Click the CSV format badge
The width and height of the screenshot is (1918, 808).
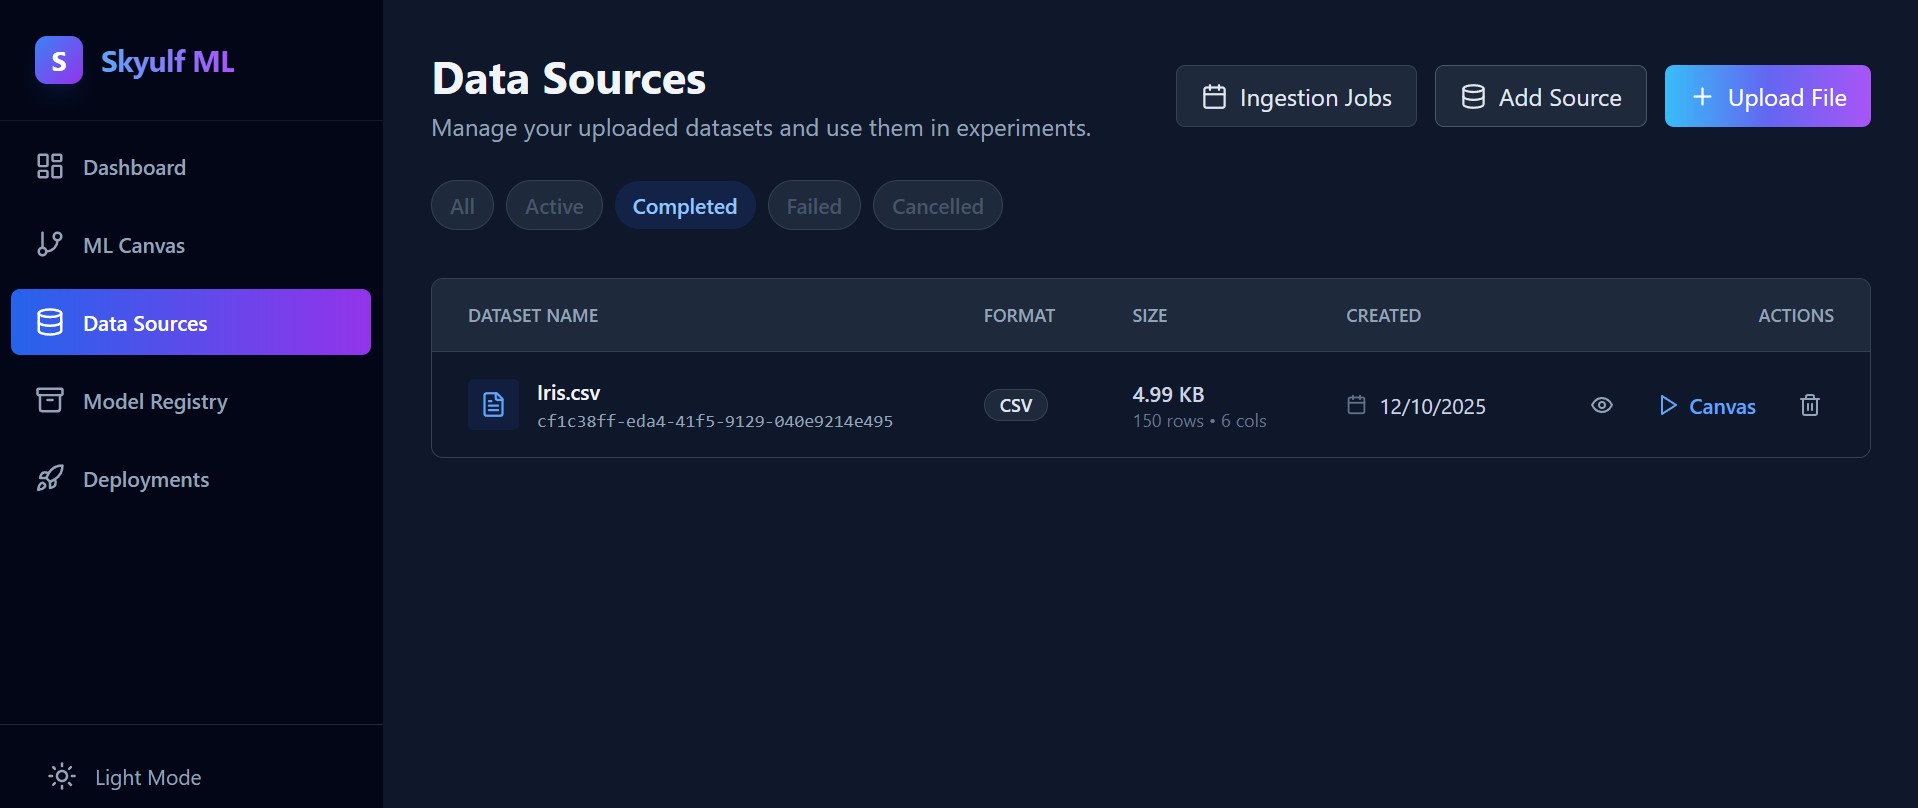tap(1015, 405)
